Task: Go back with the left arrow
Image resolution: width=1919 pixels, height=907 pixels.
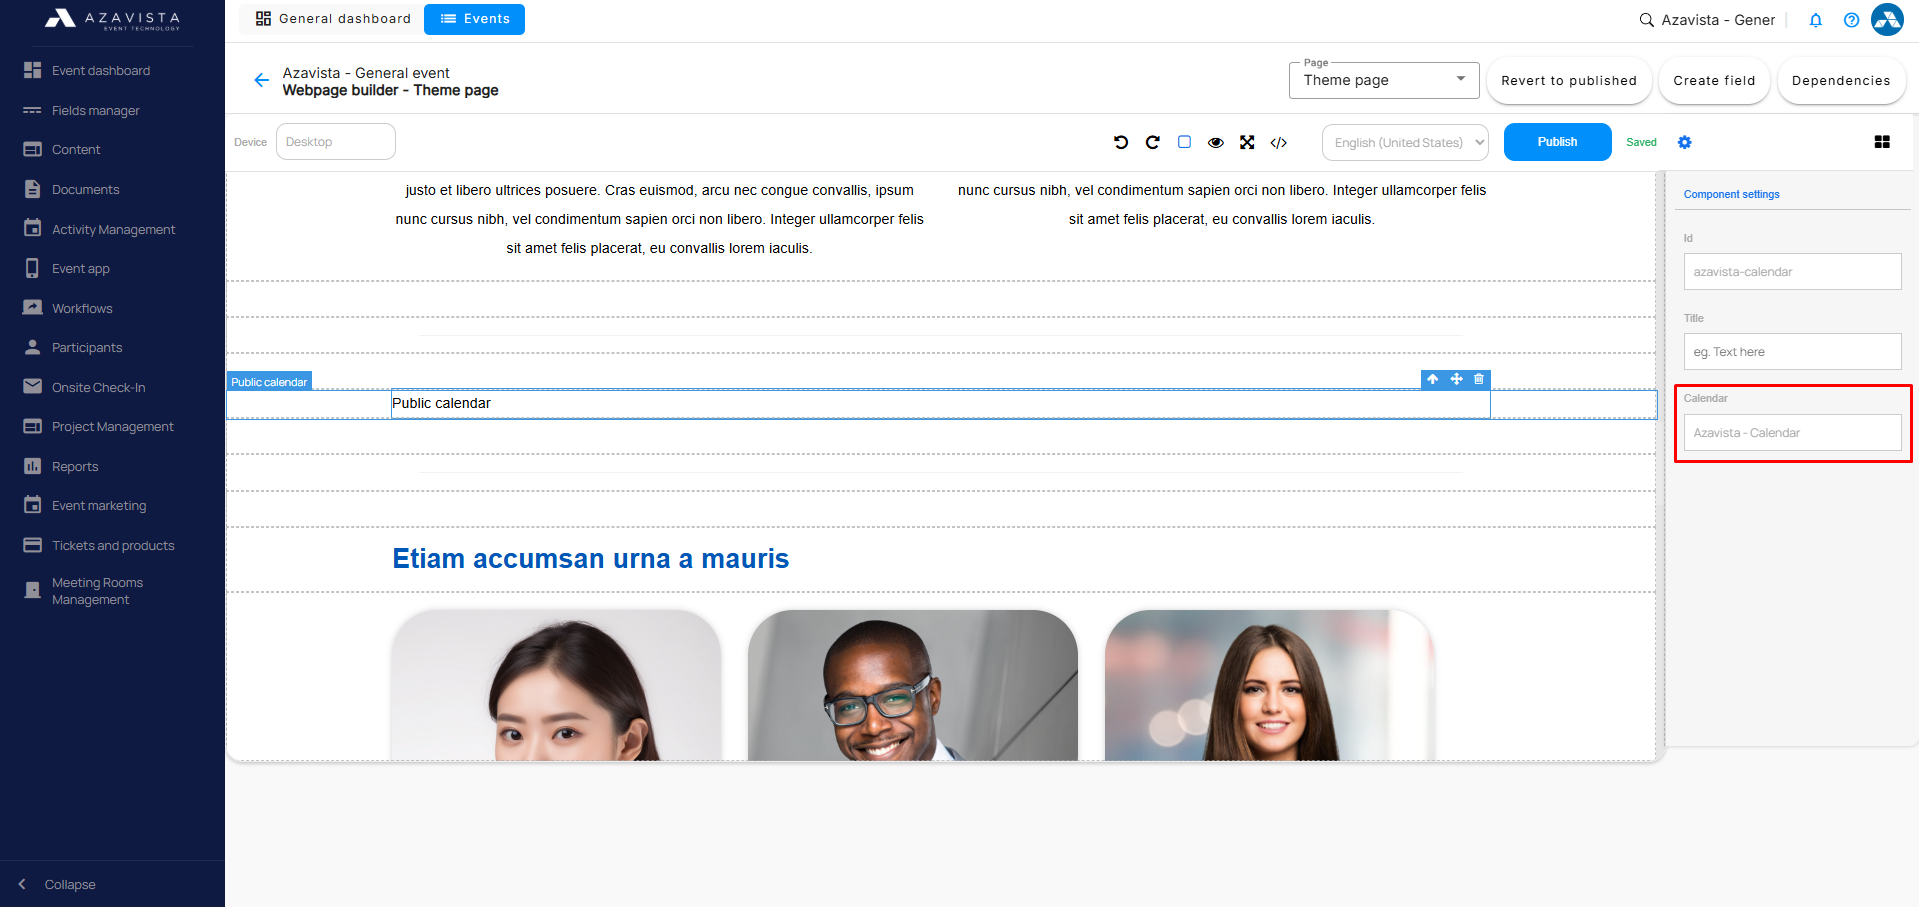Action: [261, 80]
